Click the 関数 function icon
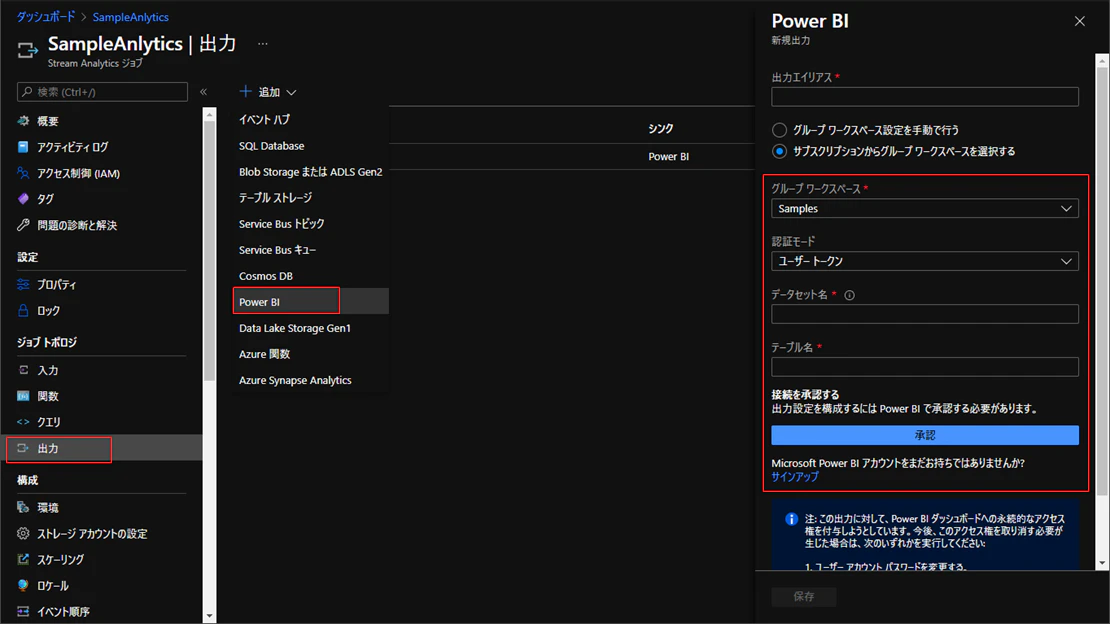 [23, 396]
